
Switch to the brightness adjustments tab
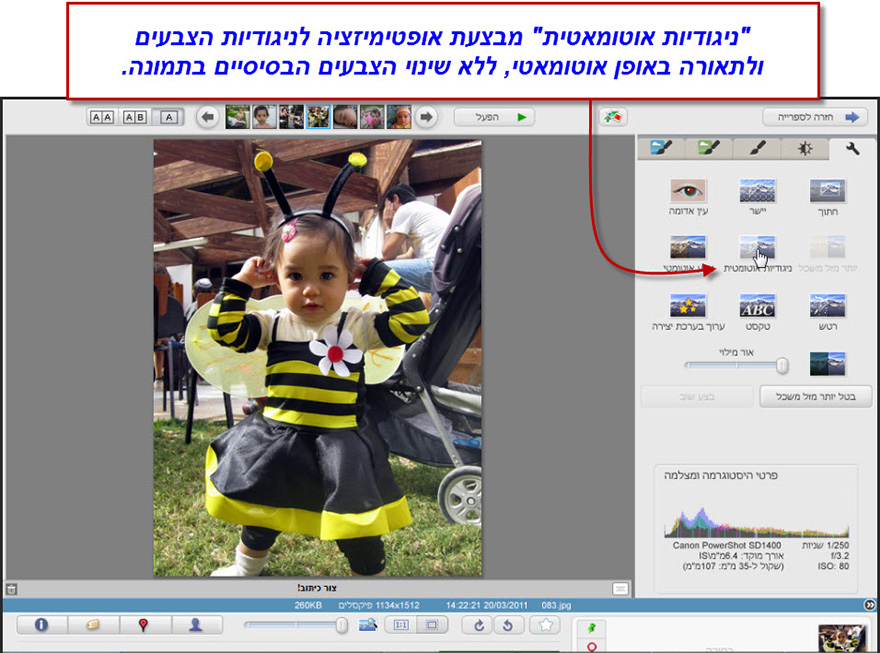click(806, 148)
